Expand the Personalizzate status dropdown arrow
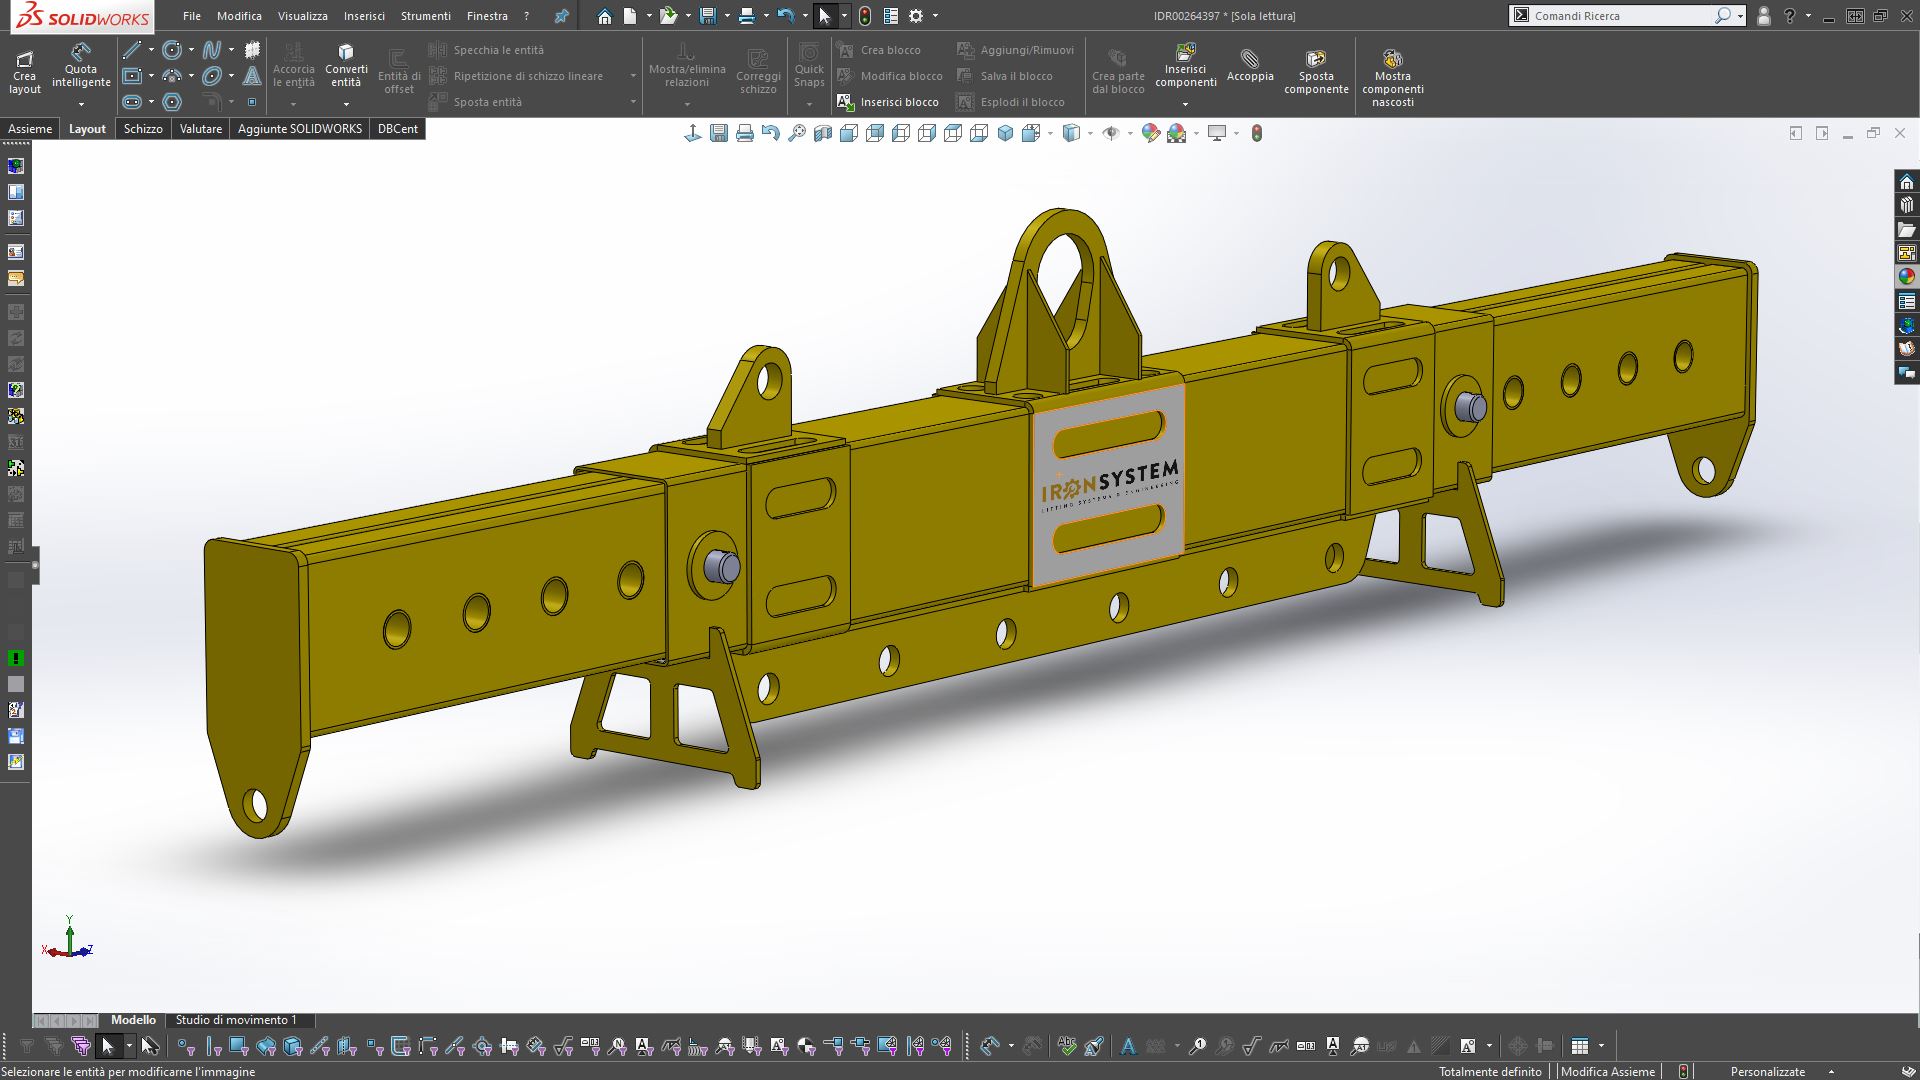Screen dimensions: 1920x1080 [1831, 1072]
